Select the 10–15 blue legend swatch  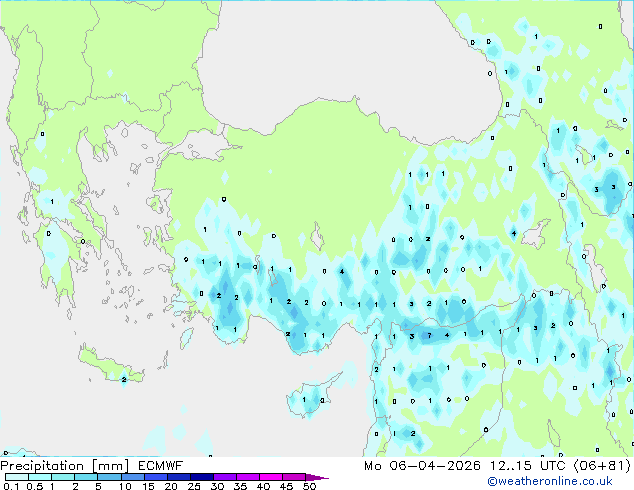tap(133, 477)
